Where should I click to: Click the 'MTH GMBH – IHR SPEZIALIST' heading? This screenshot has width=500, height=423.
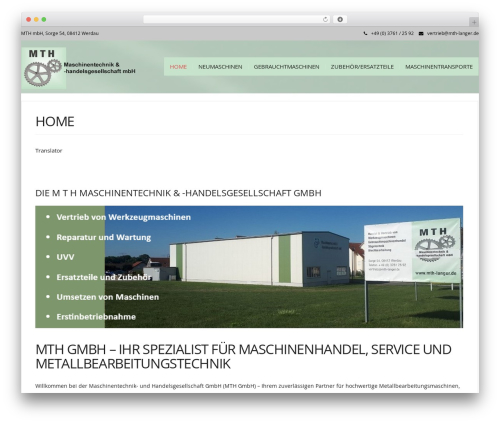click(243, 356)
